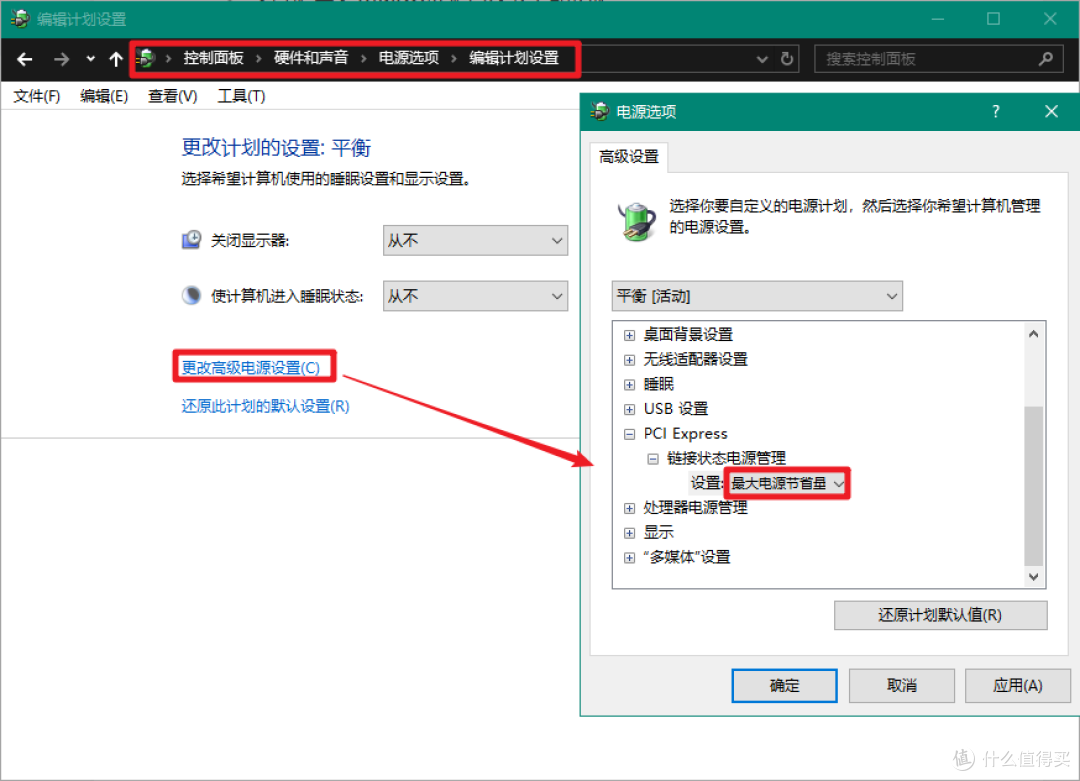Open the recent locations dropdown arrow

click(x=90, y=59)
